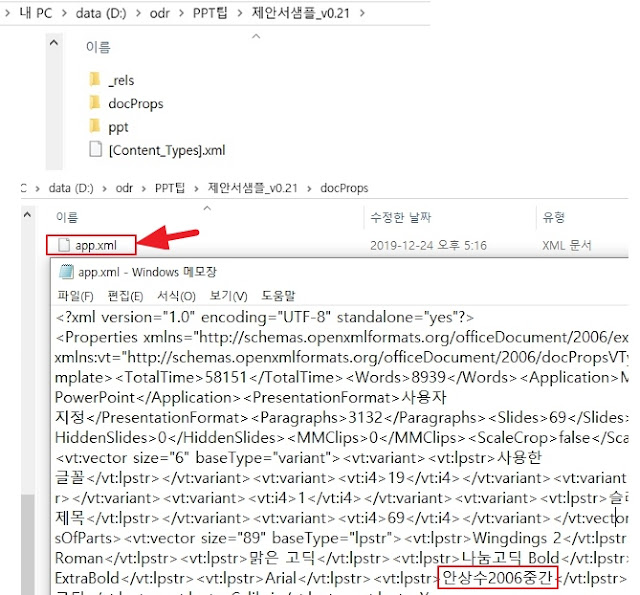
Task: Sort by 이름 column in upper file list
Action: (x=98, y=47)
